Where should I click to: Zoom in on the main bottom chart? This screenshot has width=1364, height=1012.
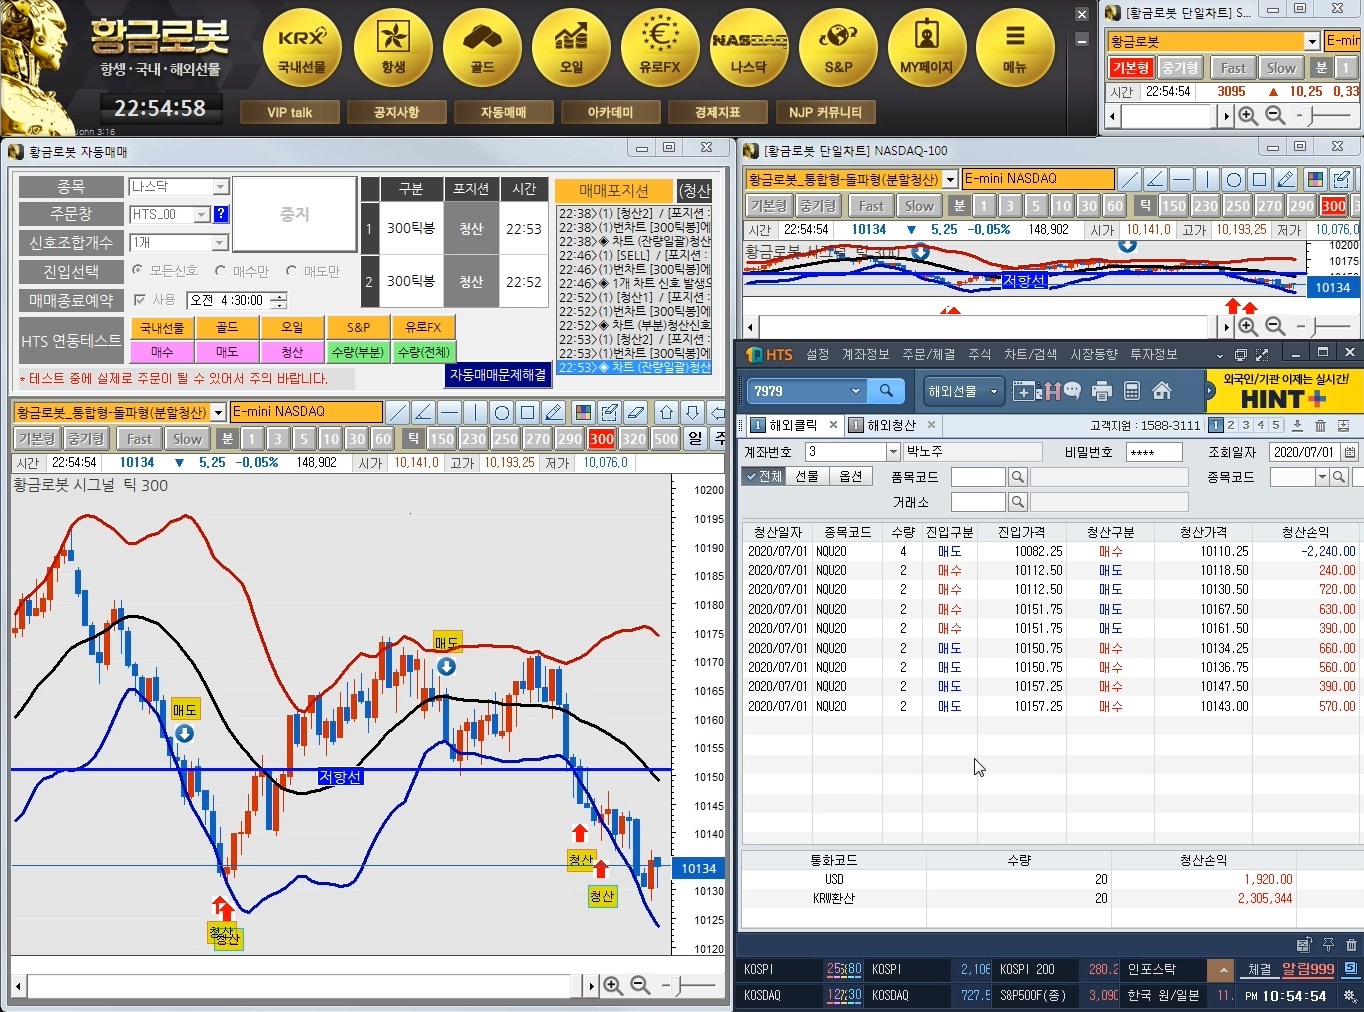(613, 986)
